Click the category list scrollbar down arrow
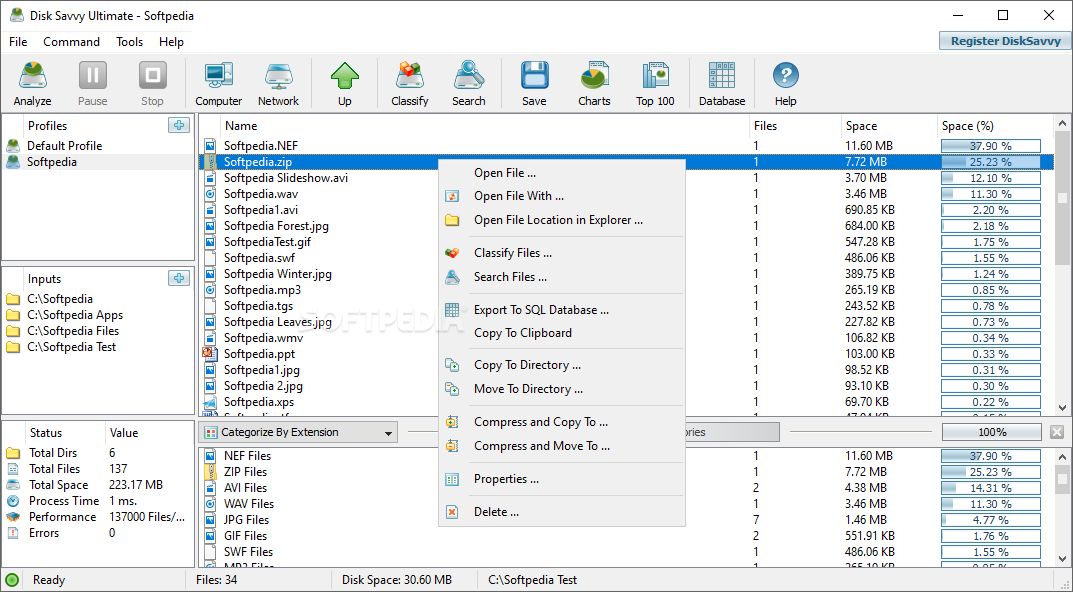Image resolution: width=1073 pixels, height=592 pixels. tap(1062, 561)
